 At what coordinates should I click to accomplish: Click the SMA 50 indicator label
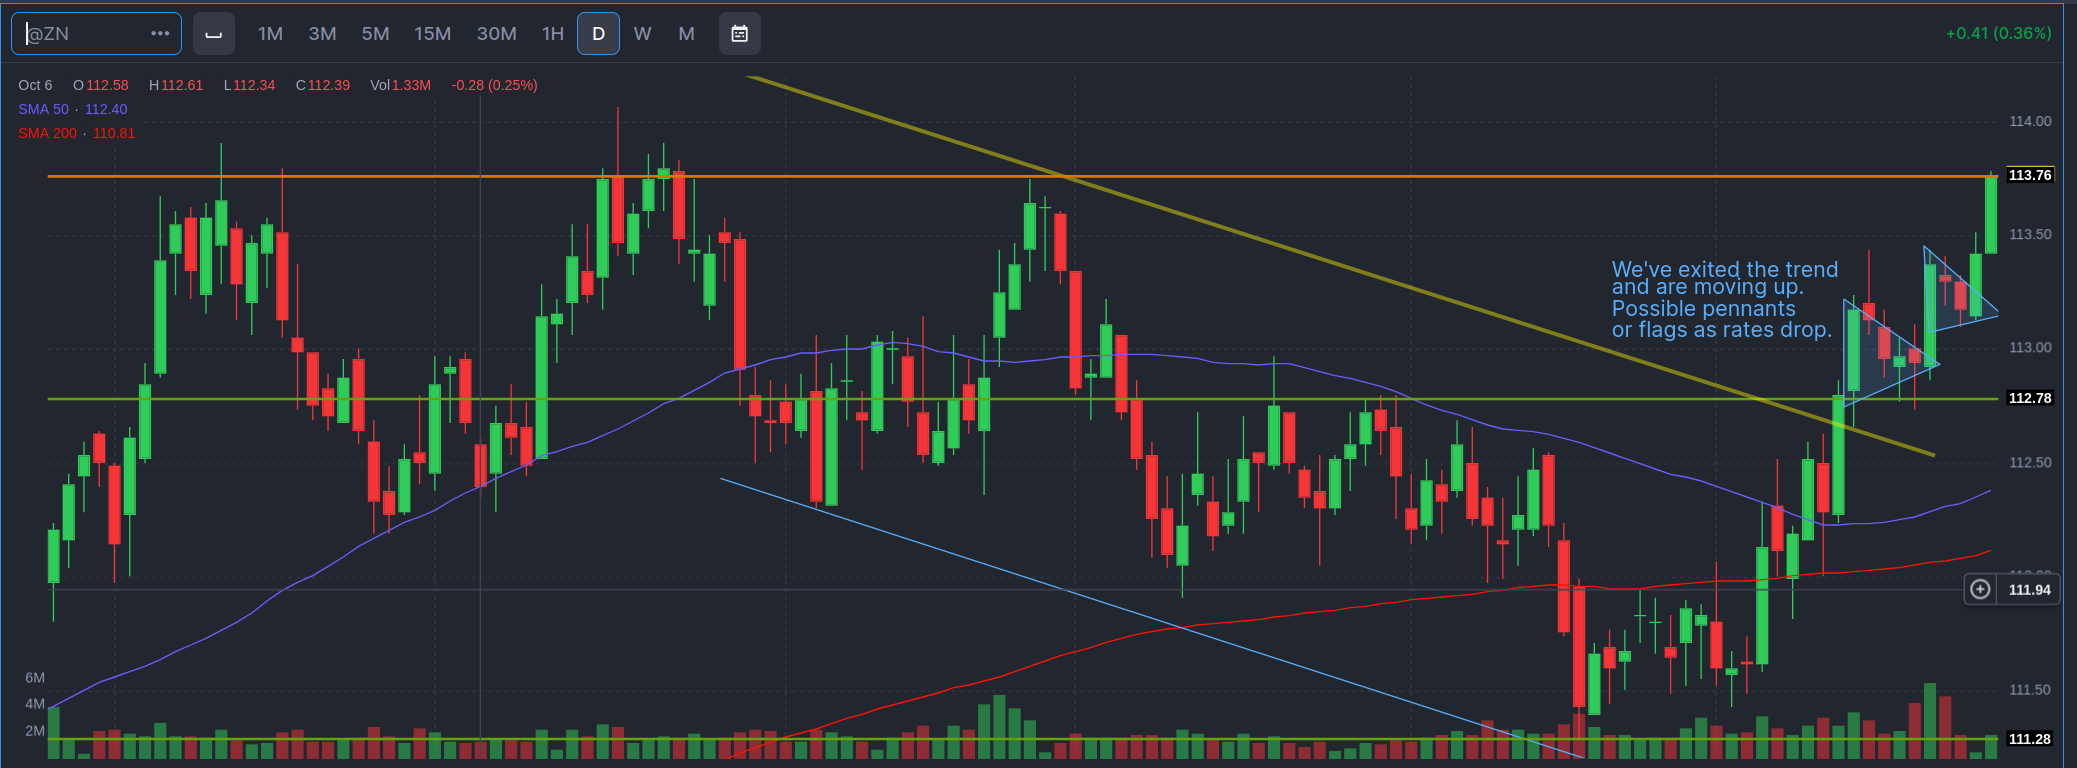[x=44, y=109]
